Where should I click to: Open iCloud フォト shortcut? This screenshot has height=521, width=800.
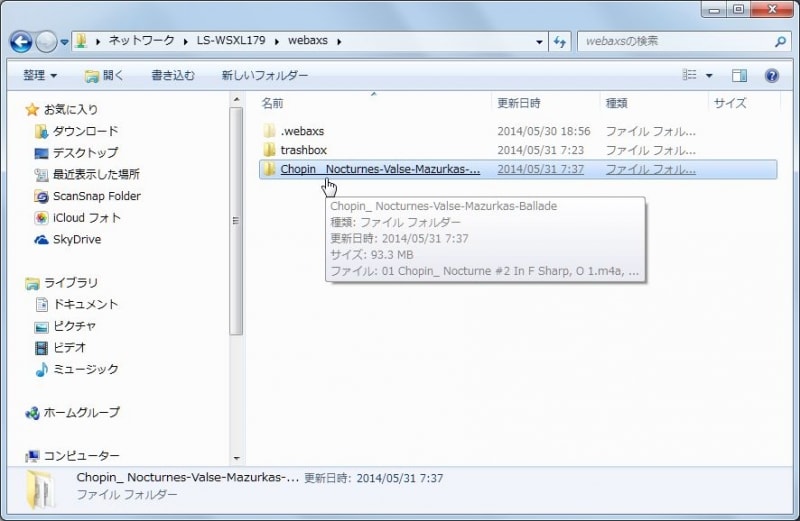[86, 218]
